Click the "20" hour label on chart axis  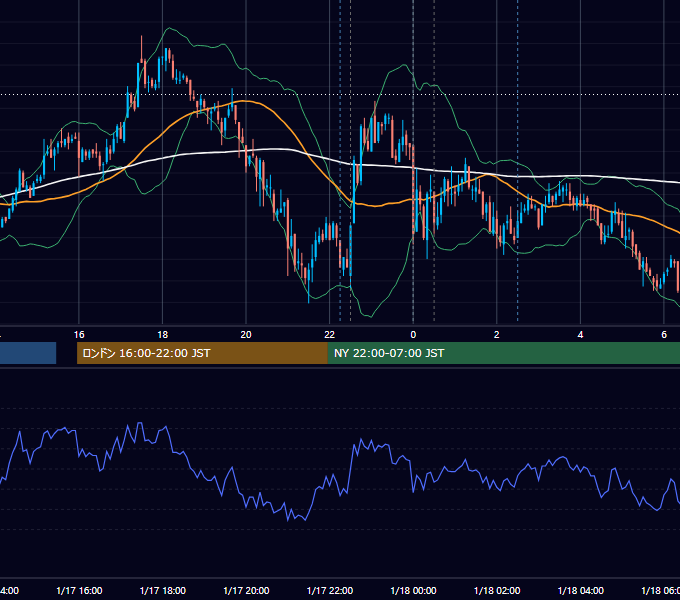(x=246, y=335)
